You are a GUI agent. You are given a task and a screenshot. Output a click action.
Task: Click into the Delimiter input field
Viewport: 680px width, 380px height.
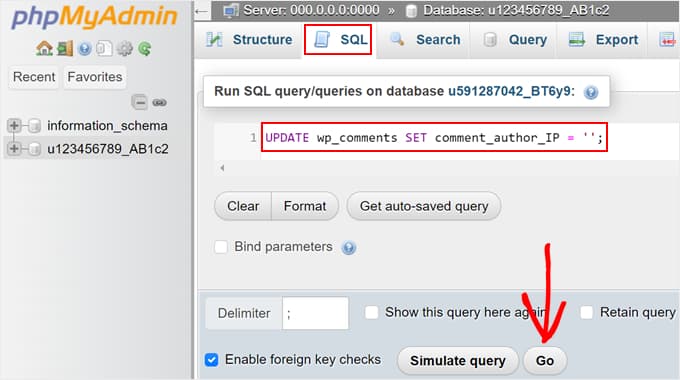[315, 313]
